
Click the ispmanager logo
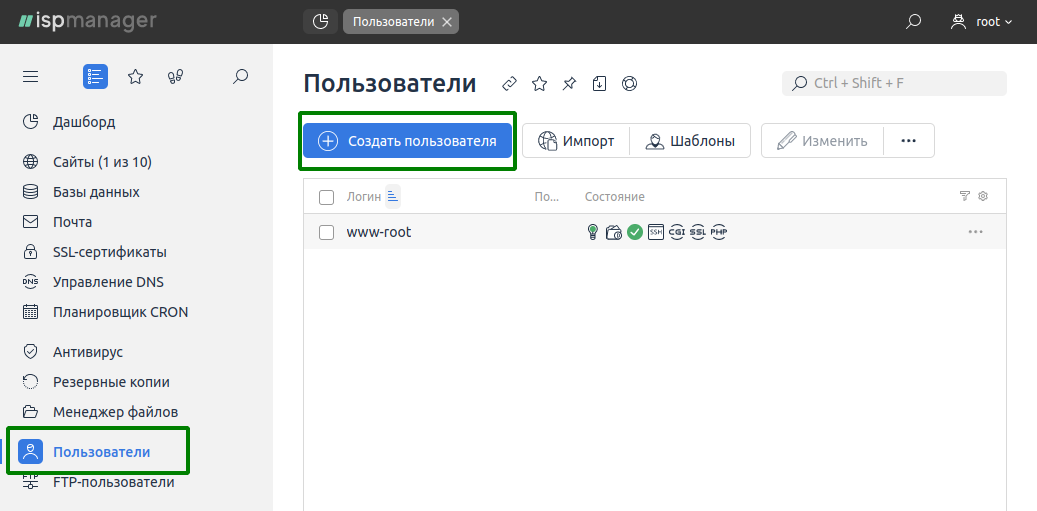coord(87,21)
